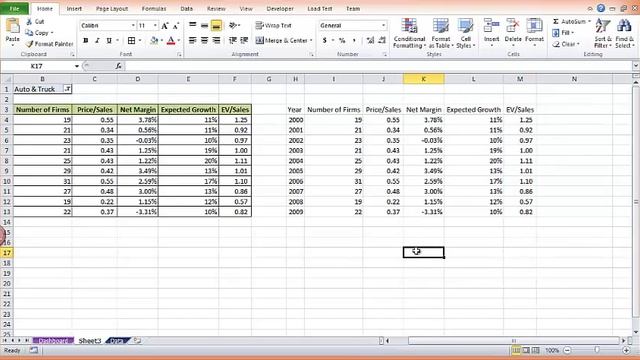Click Decrease Indent icon
640x360 pixels.
tap(232, 40)
